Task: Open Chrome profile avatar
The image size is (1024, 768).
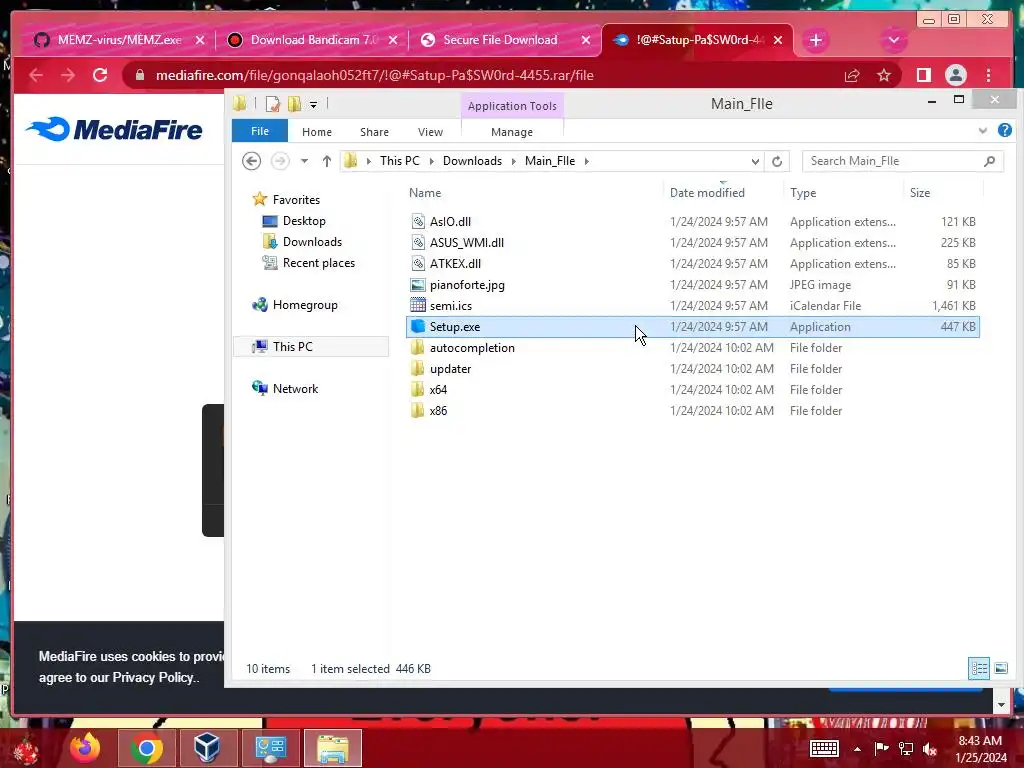Action: (955, 75)
